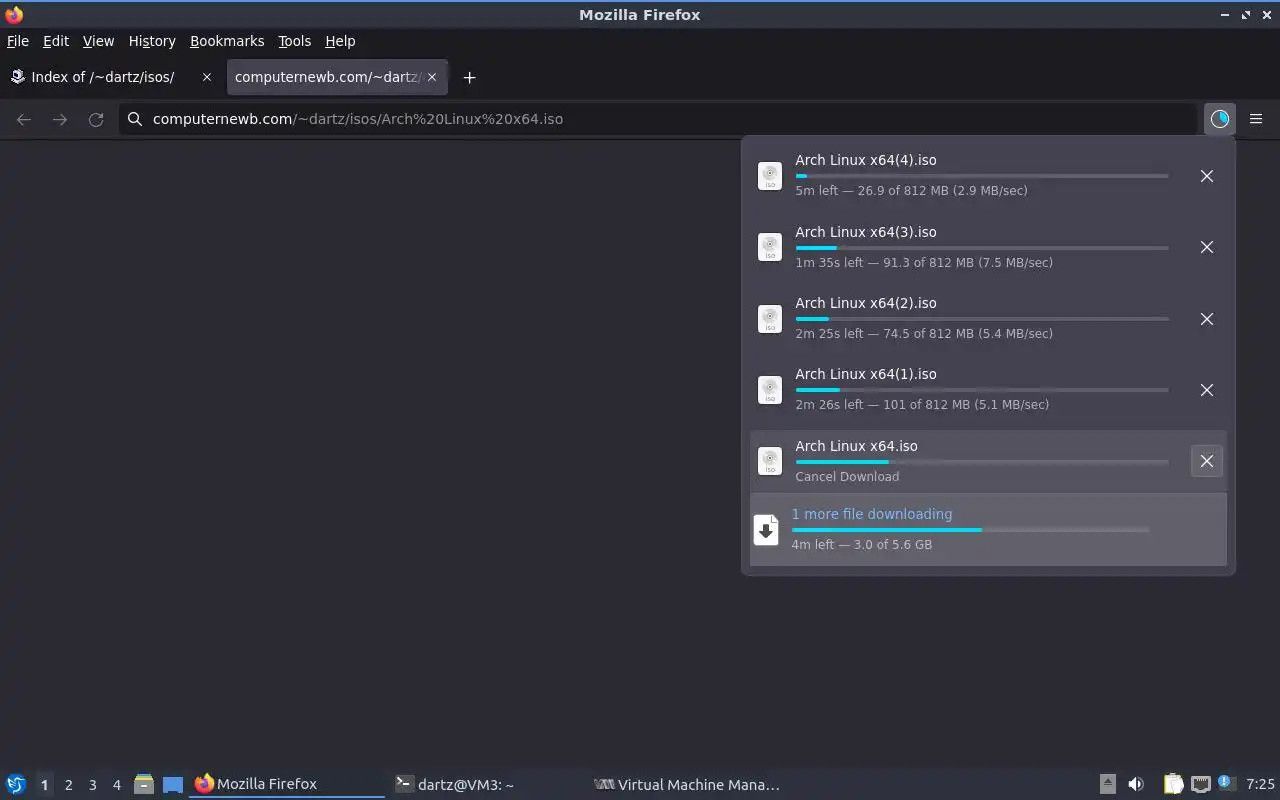Image resolution: width=1280 pixels, height=800 pixels.
Task: Open the Firefox hamburger application menu
Action: pos(1256,119)
